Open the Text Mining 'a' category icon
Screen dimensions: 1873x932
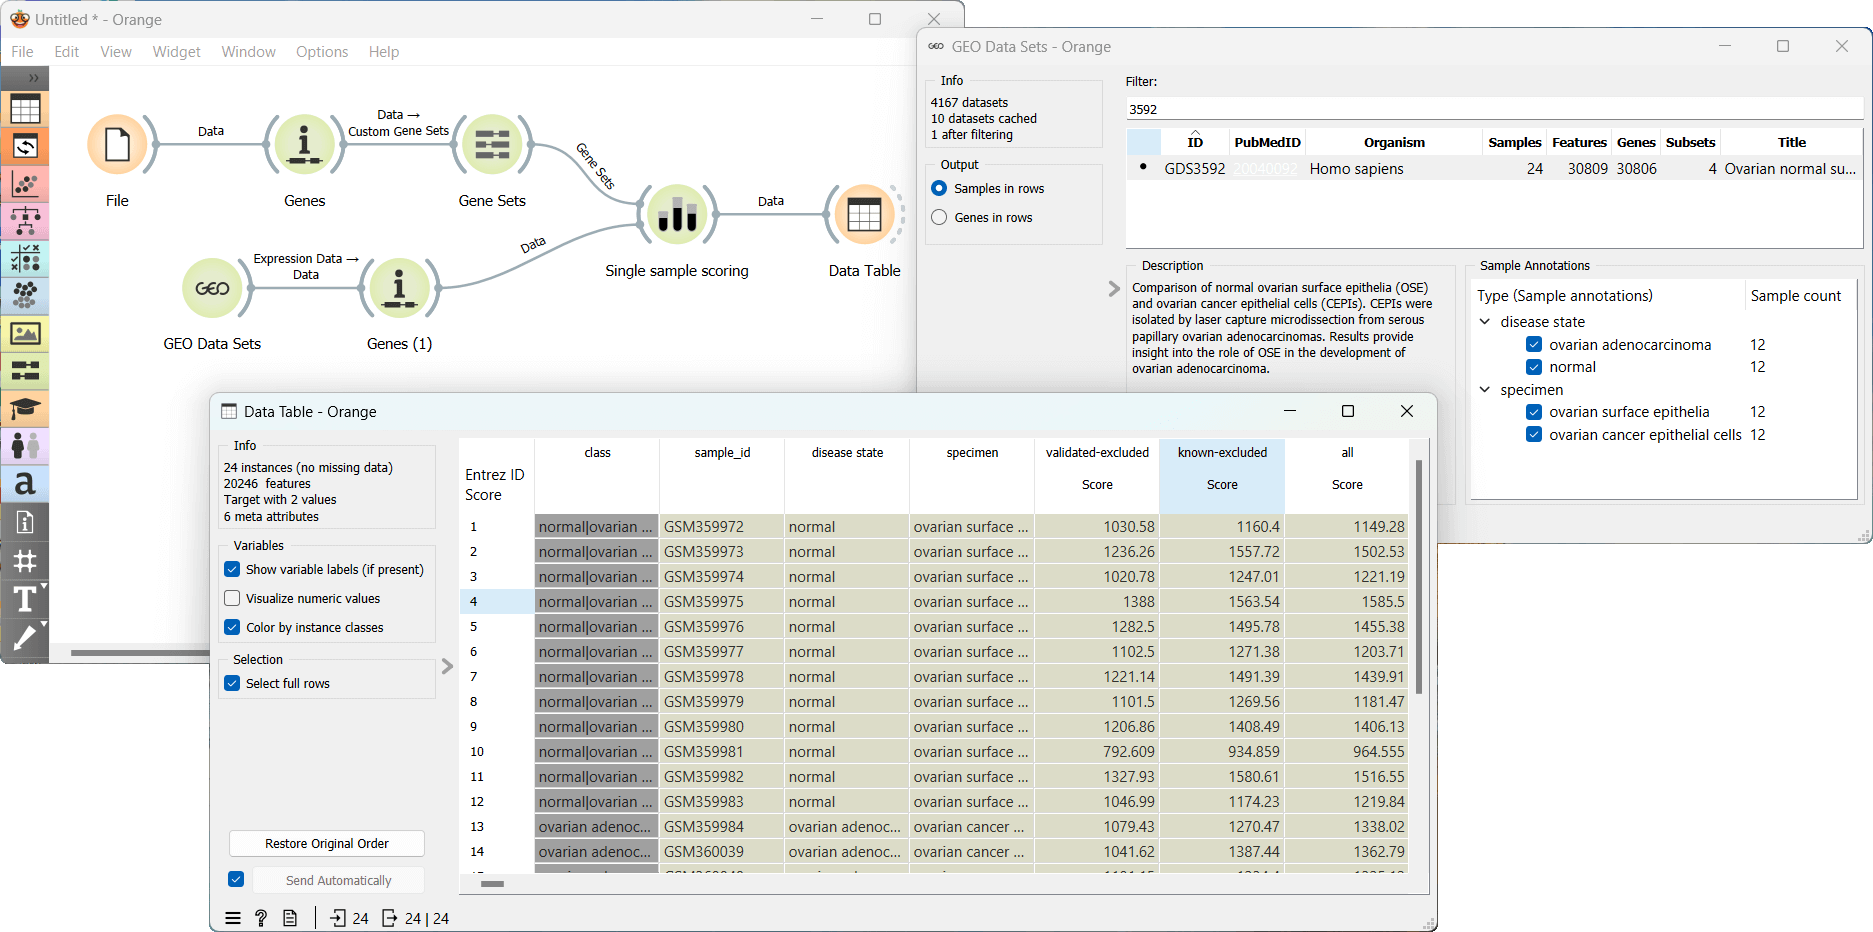(25, 484)
